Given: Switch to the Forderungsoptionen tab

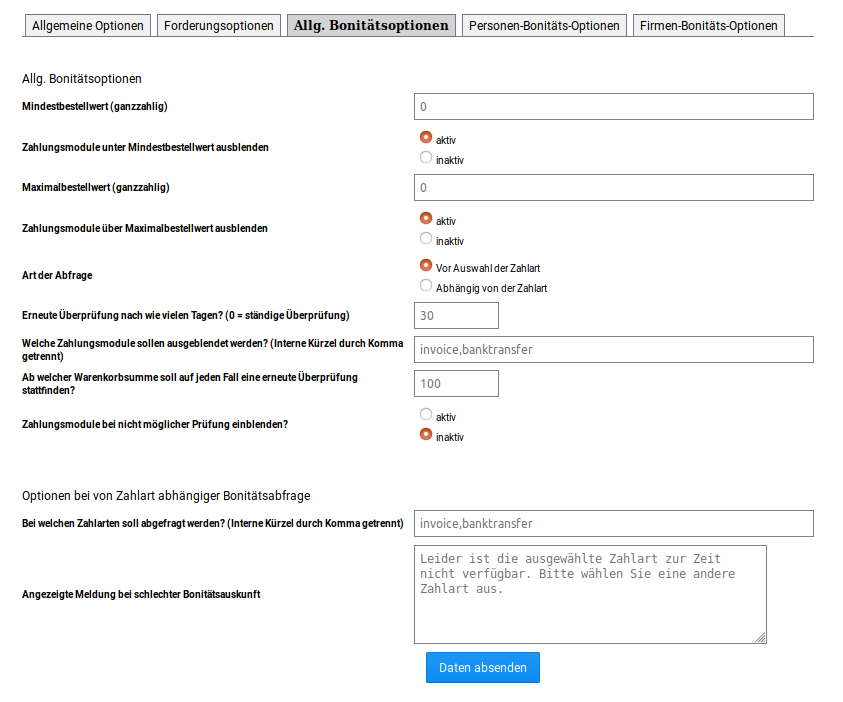Looking at the screenshot, I should click(219, 26).
